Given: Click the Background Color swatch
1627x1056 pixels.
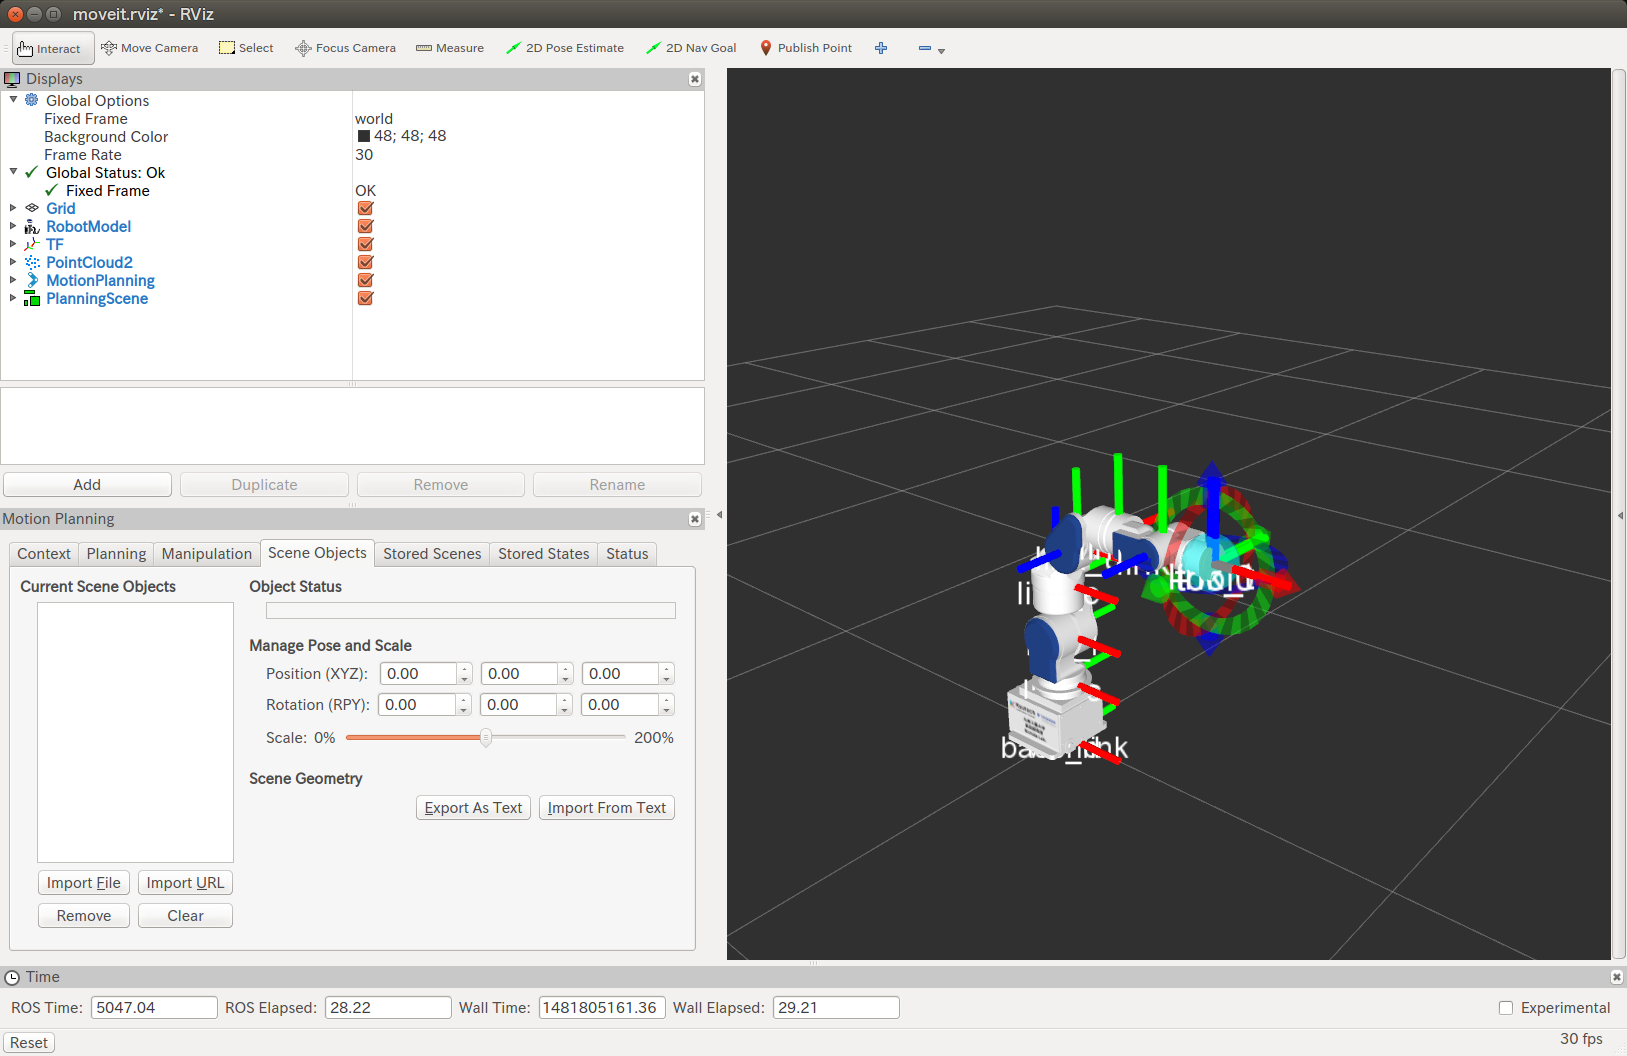Looking at the screenshot, I should (x=364, y=136).
